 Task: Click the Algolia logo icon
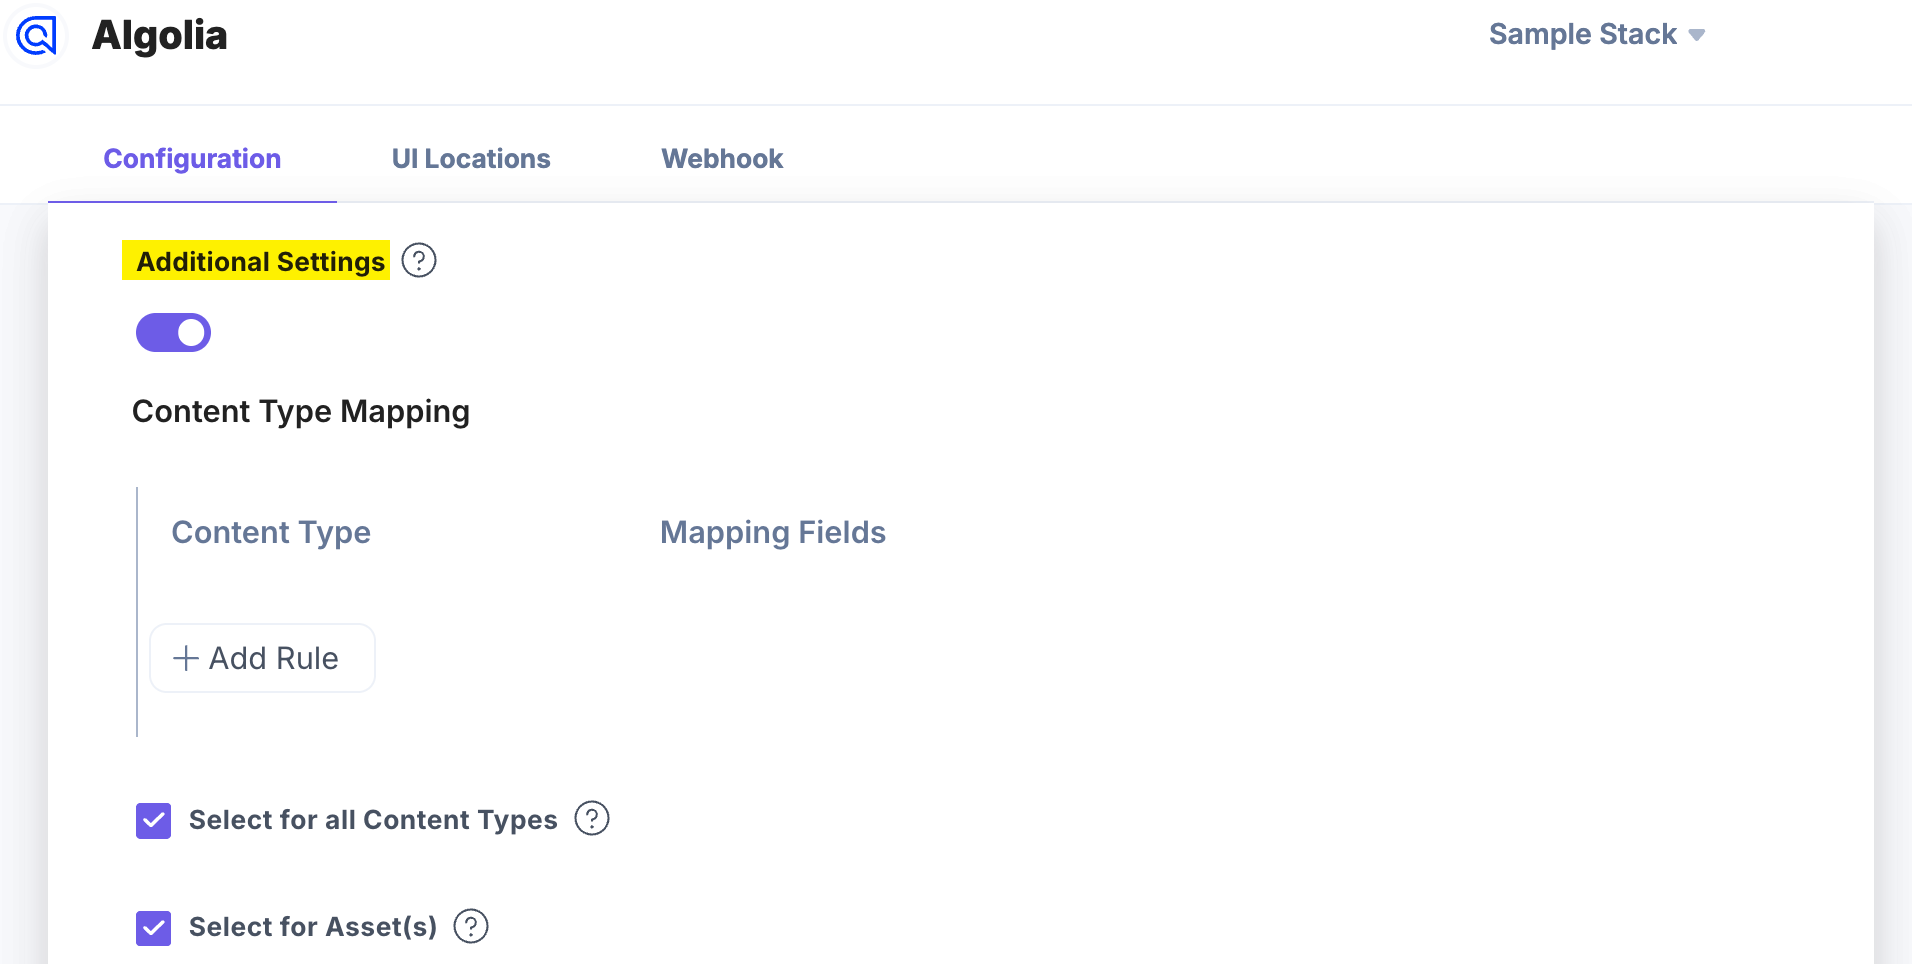(37, 37)
